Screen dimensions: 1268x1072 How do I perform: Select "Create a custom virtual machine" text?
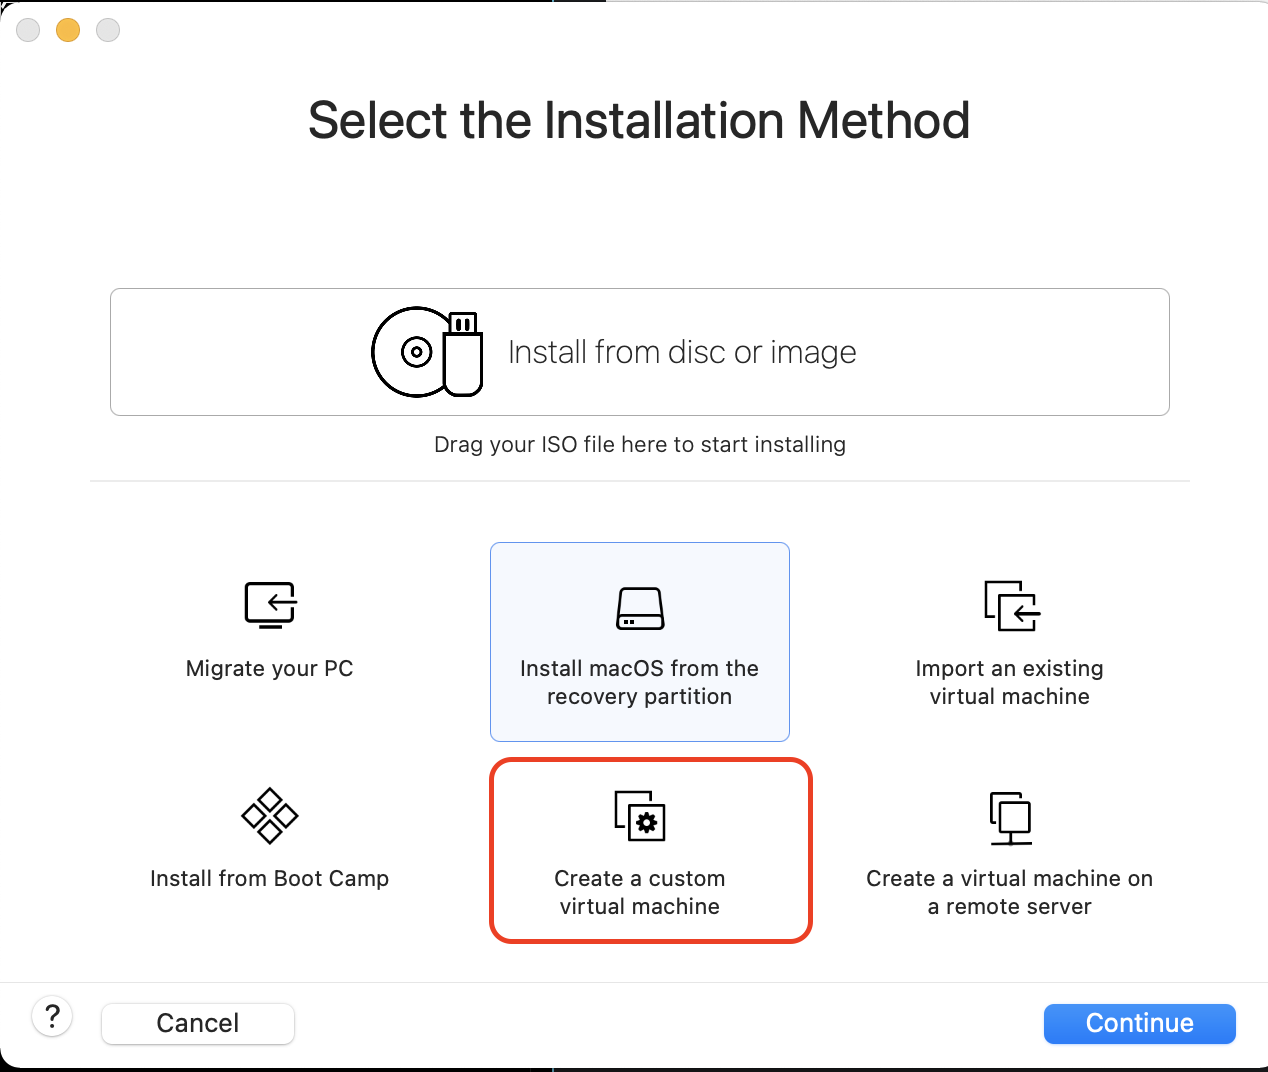(640, 892)
